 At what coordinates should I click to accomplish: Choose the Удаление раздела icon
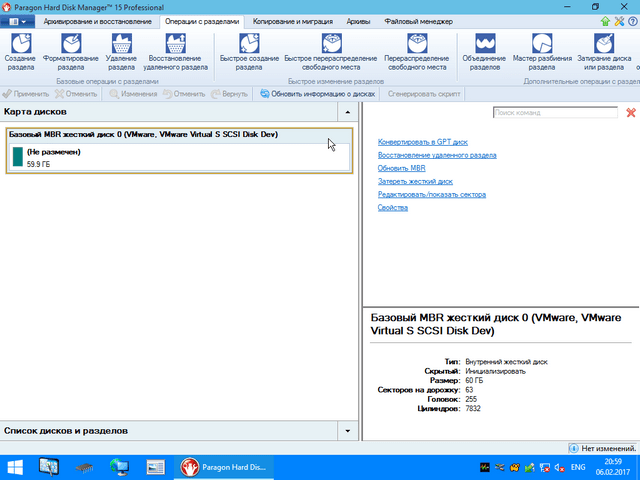tap(121, 44)
